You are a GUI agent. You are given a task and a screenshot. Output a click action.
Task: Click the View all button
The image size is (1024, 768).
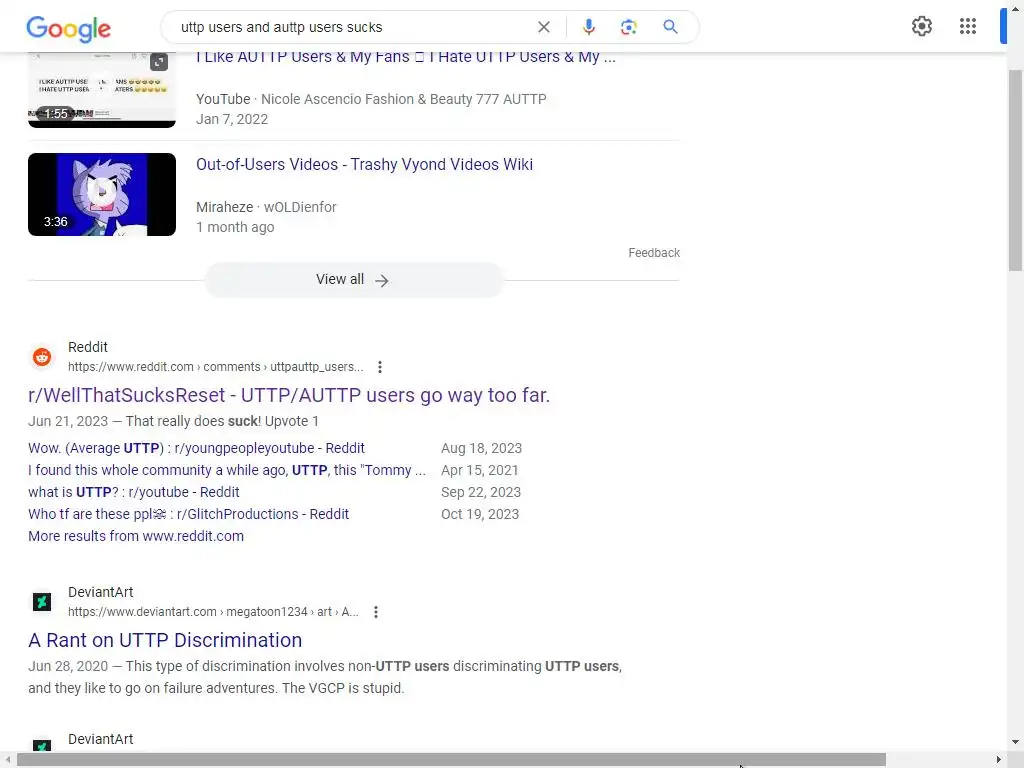(353, 280)
